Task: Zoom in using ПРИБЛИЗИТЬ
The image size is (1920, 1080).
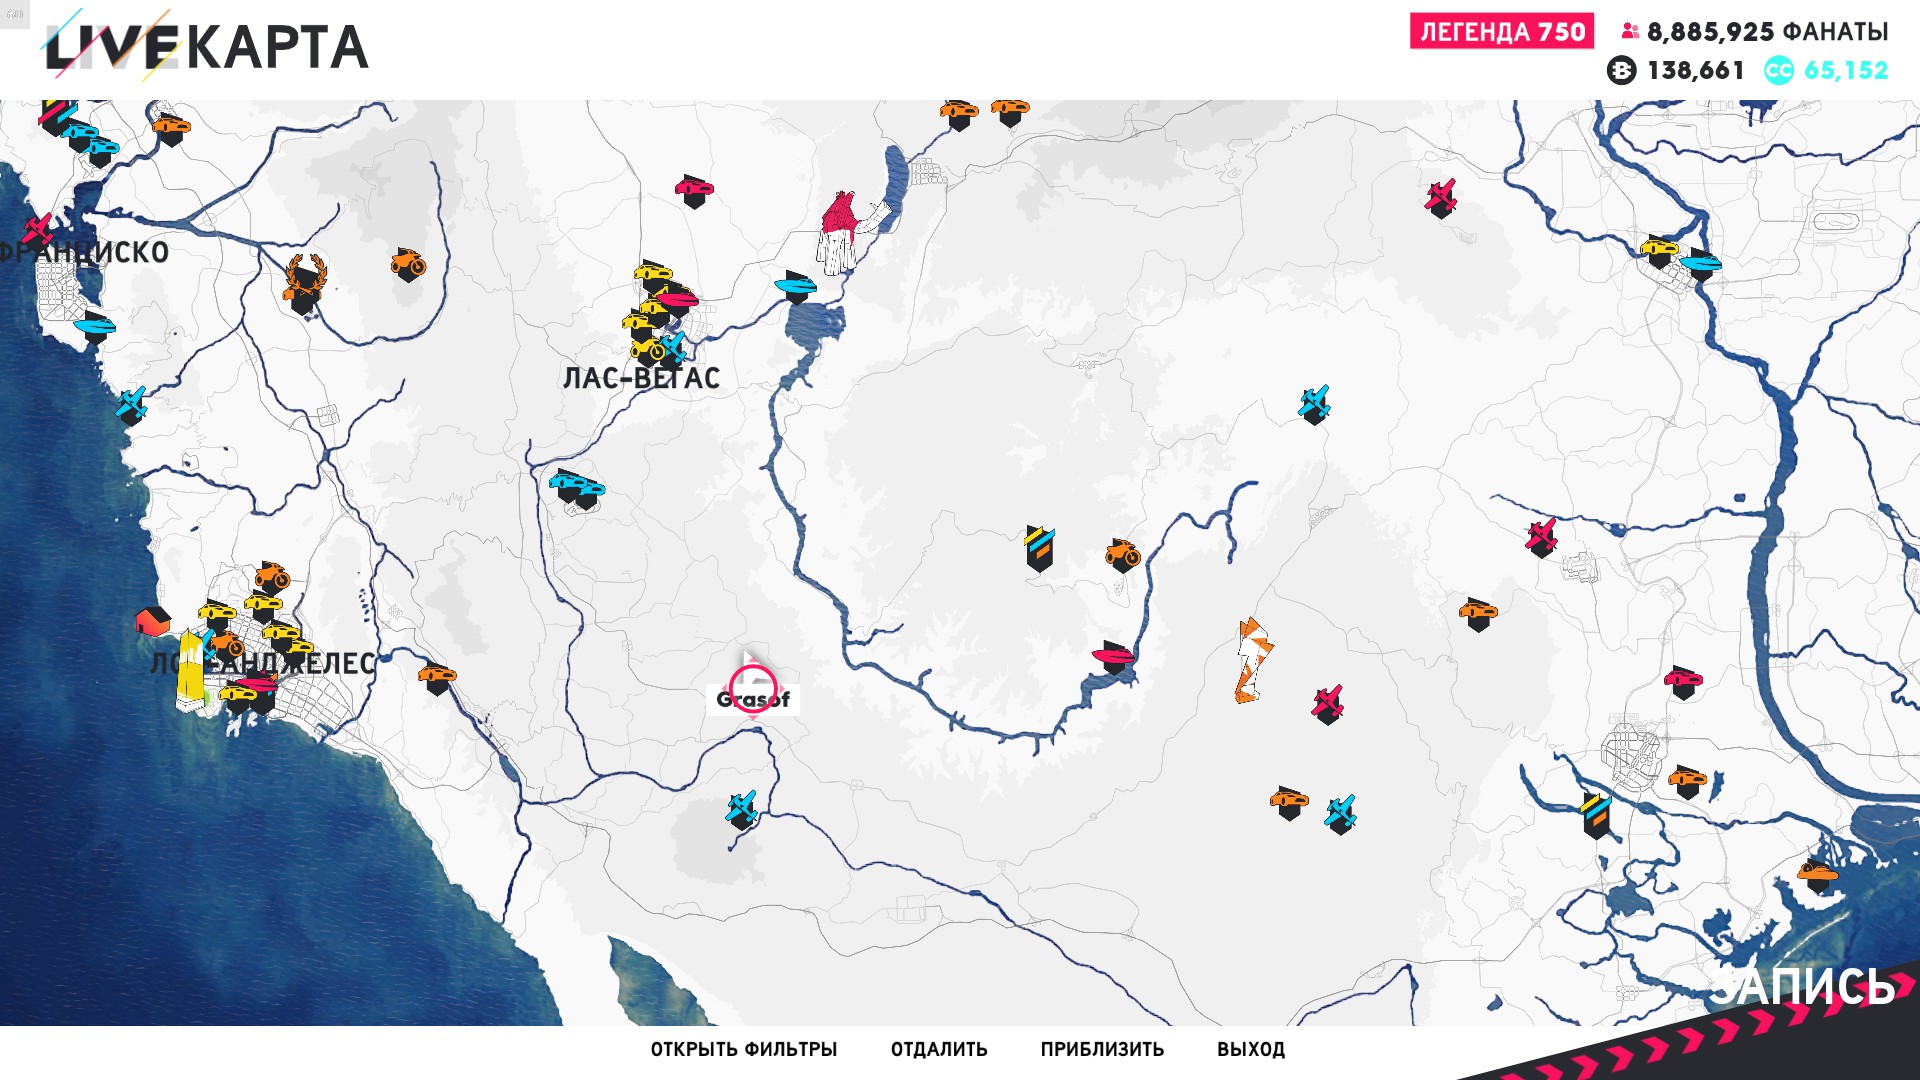Action: [x=1102, y=1049]
